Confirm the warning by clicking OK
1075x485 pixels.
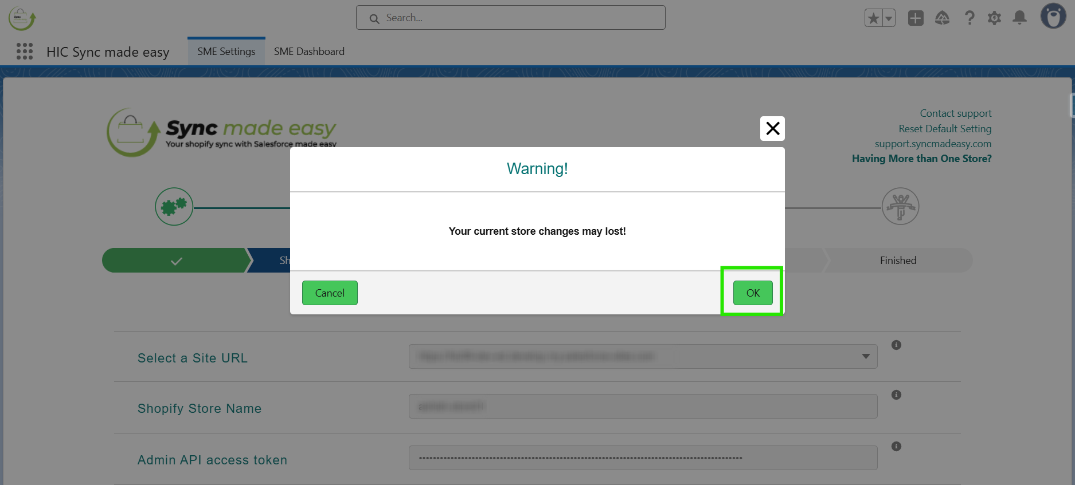coord(753,293)
